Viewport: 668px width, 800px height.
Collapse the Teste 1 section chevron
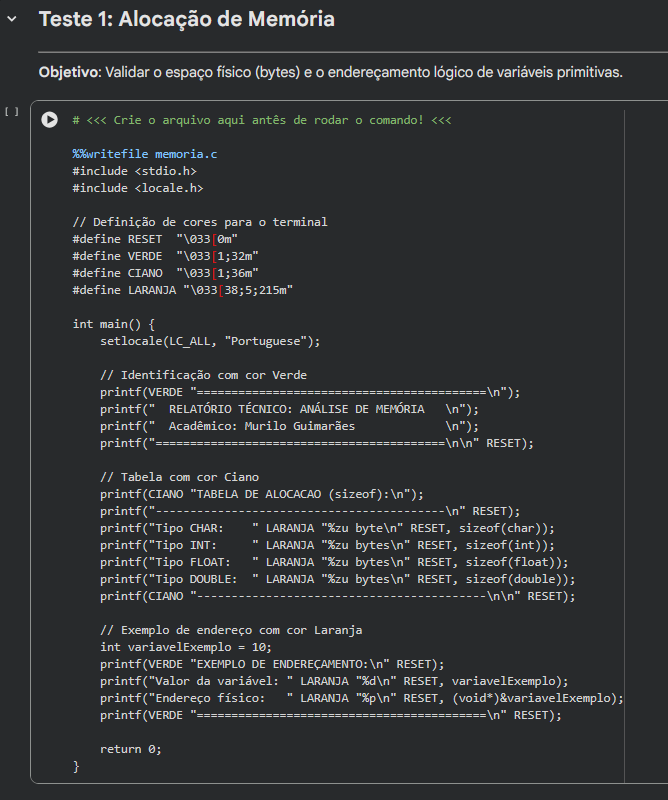pos(12,20)
